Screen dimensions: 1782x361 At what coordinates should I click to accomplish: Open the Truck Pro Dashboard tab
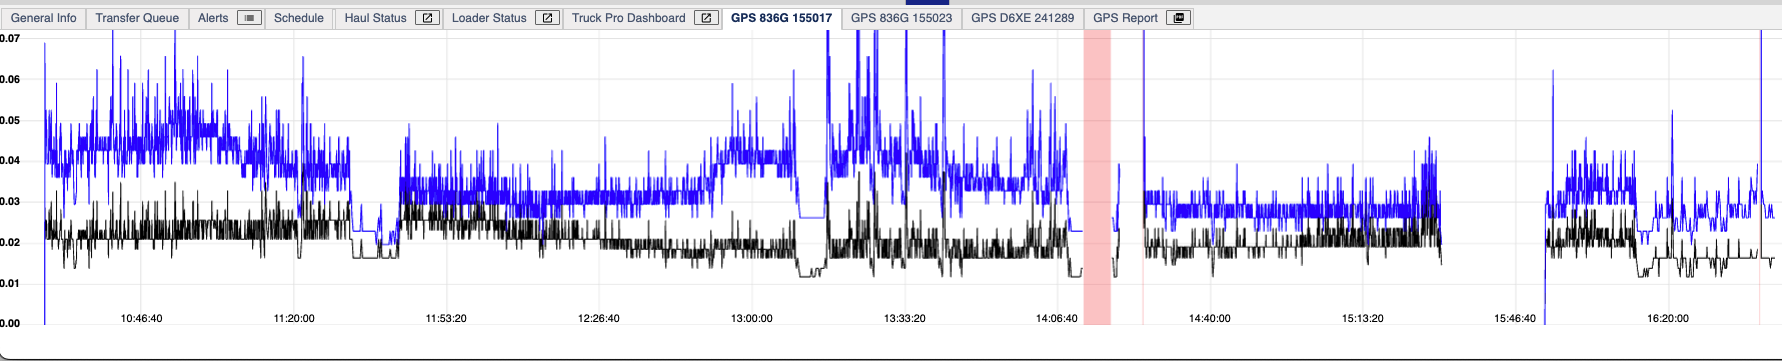[629, 18]
